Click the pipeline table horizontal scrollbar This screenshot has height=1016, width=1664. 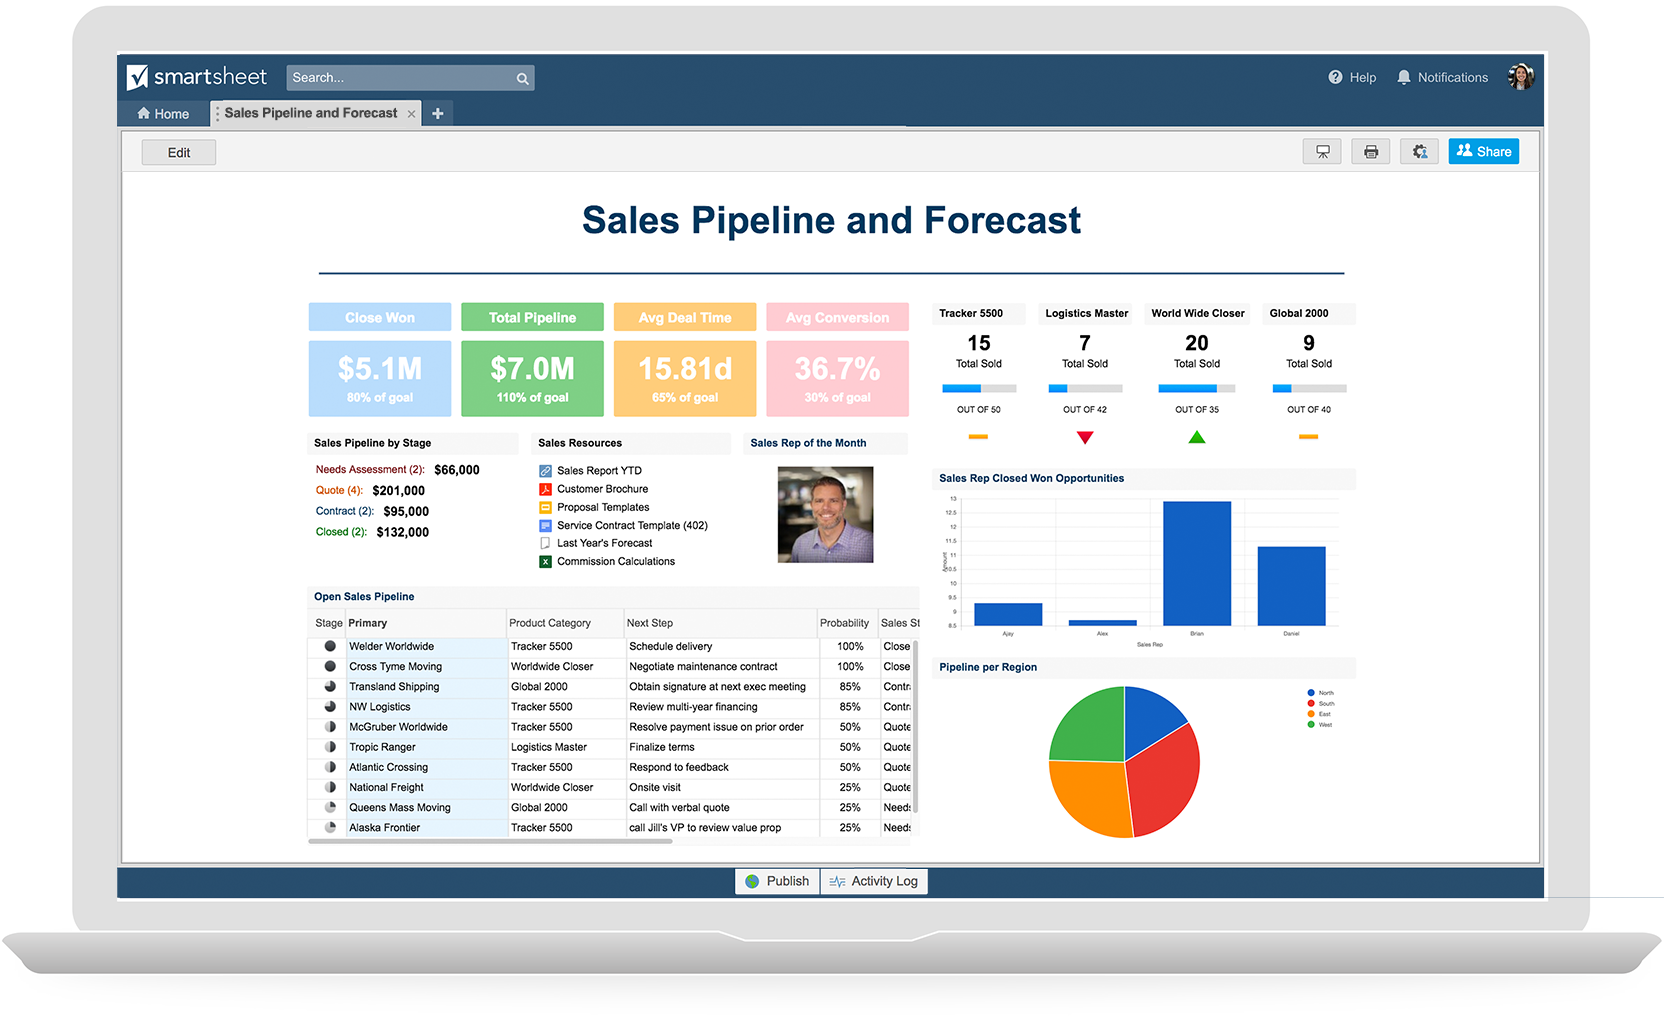coord(490,842)
